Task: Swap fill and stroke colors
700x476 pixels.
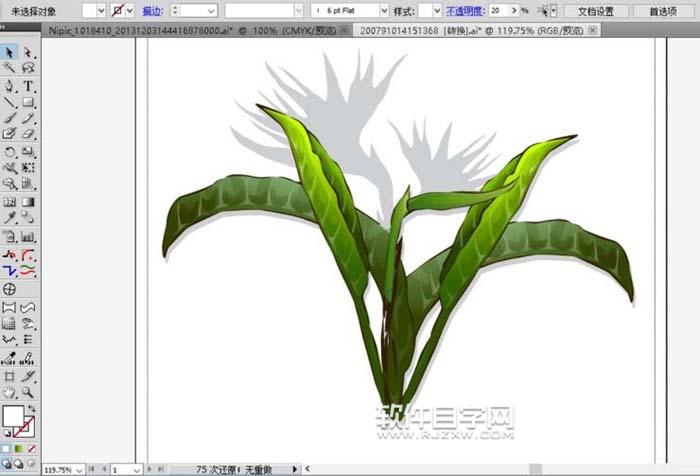Action: tap(34, 407)
